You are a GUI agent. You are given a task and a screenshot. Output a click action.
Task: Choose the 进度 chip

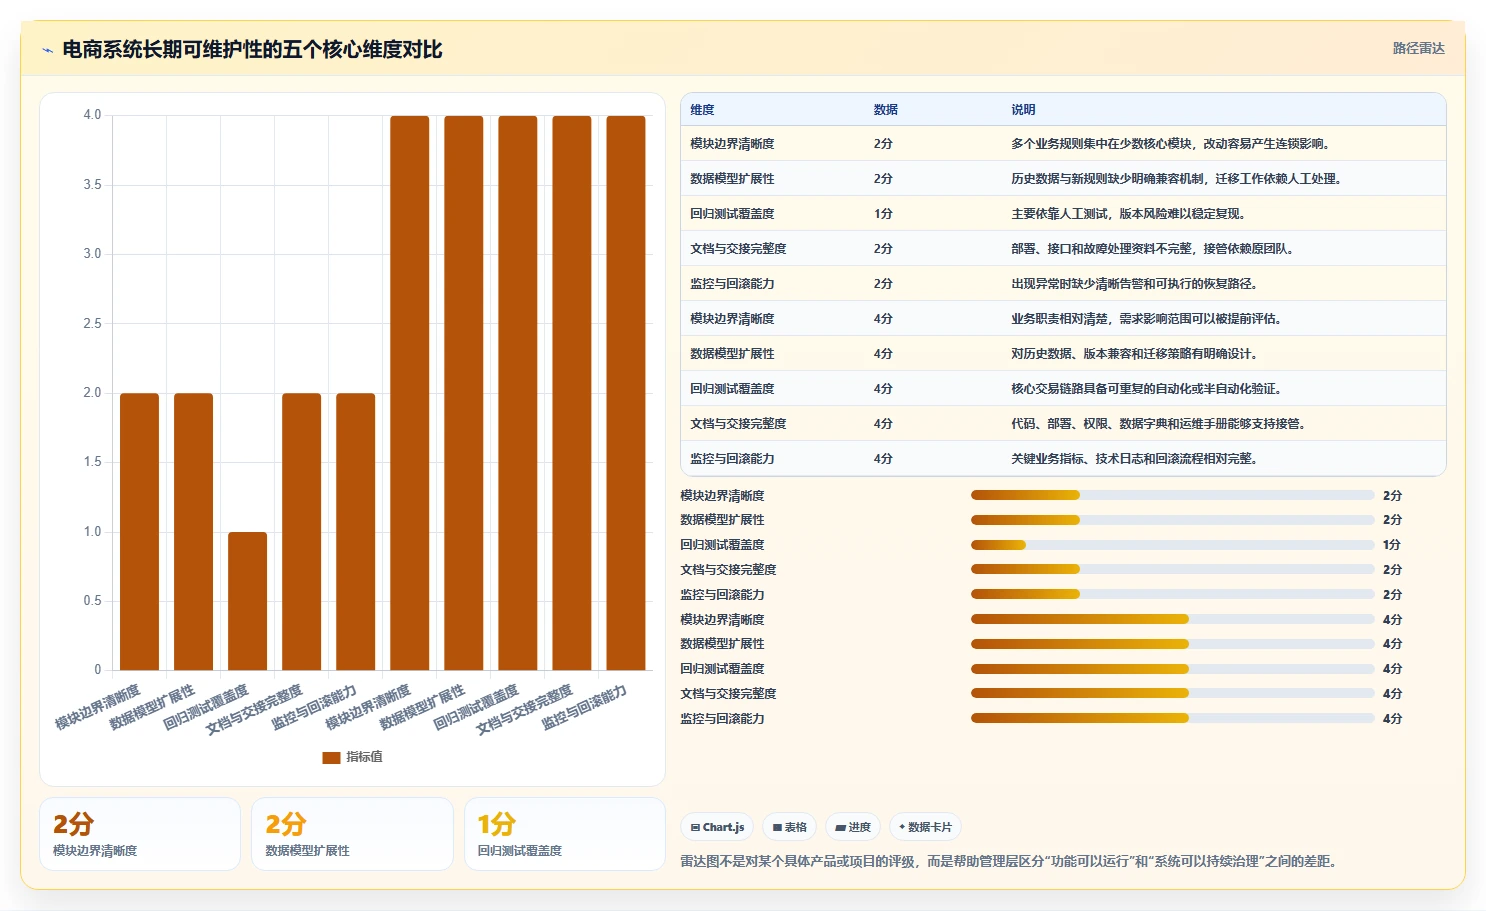coord(852,827)
